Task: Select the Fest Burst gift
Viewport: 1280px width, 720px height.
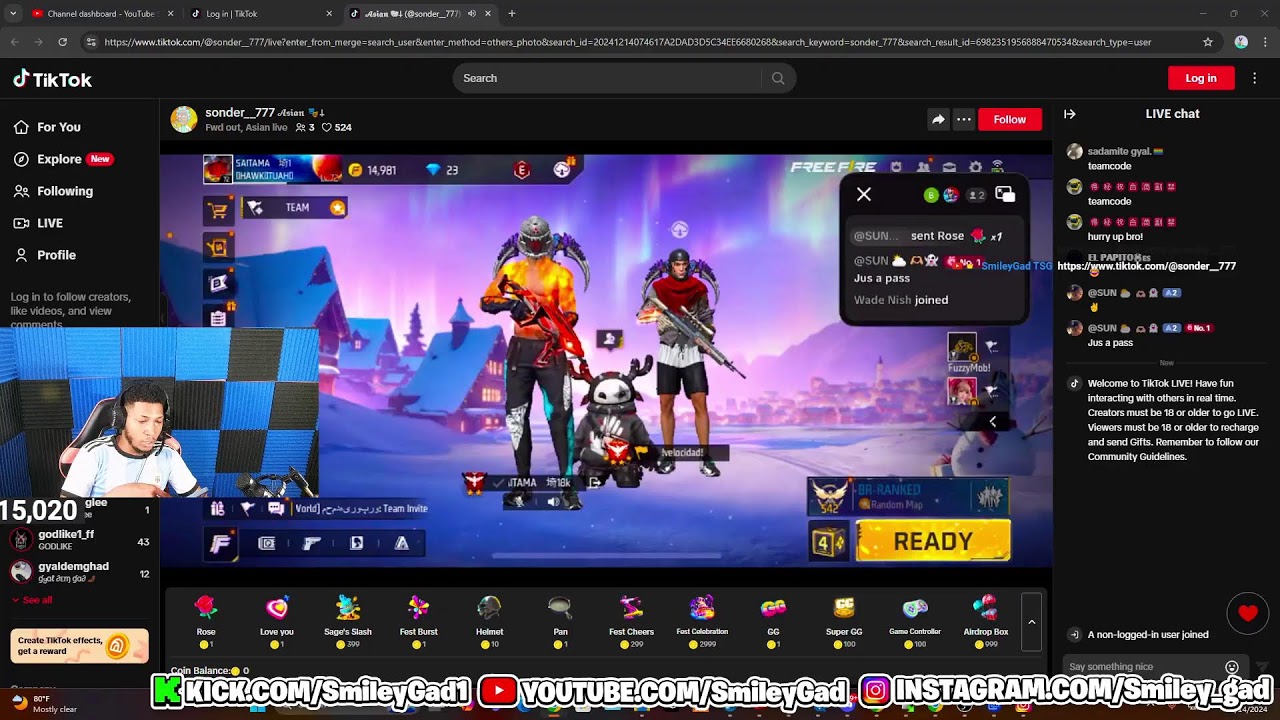Action: (419, 620)
